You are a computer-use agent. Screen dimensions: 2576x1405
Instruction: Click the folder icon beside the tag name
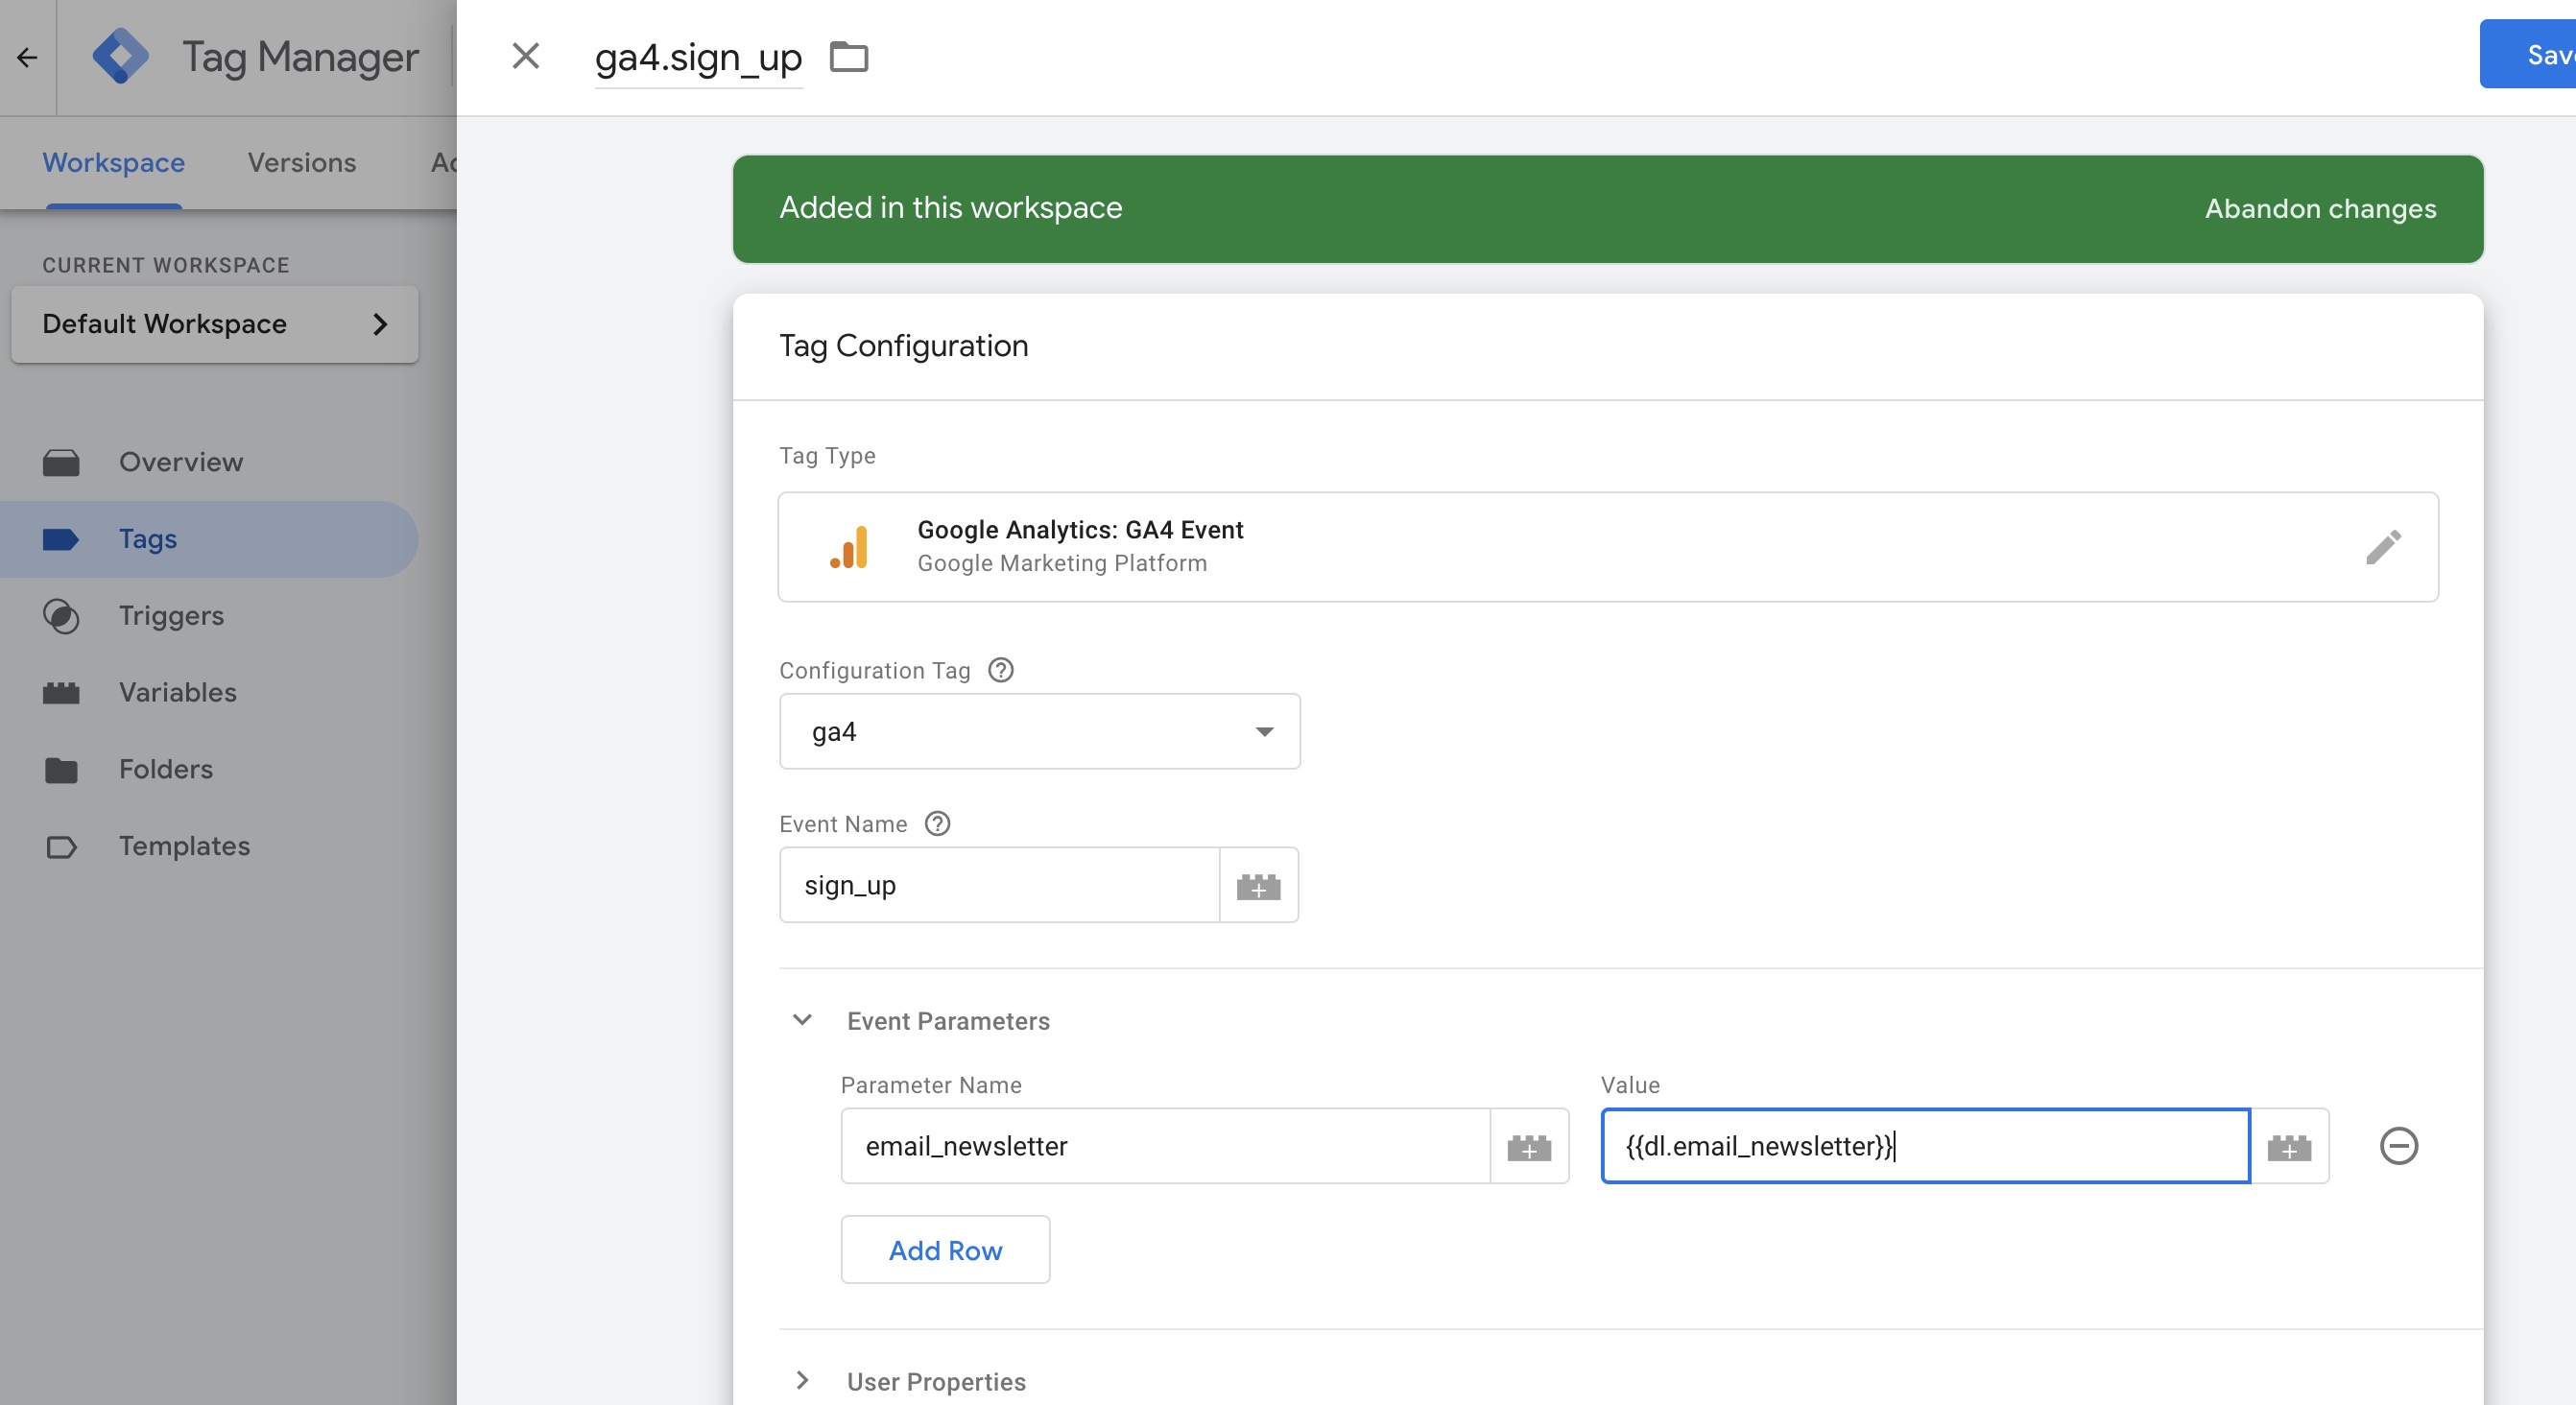coord(849,57)
